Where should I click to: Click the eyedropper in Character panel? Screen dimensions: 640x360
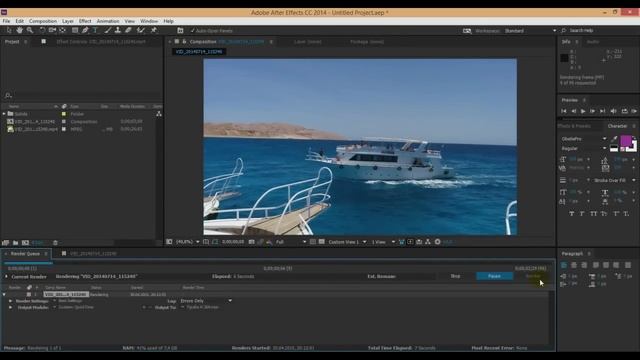614,139
